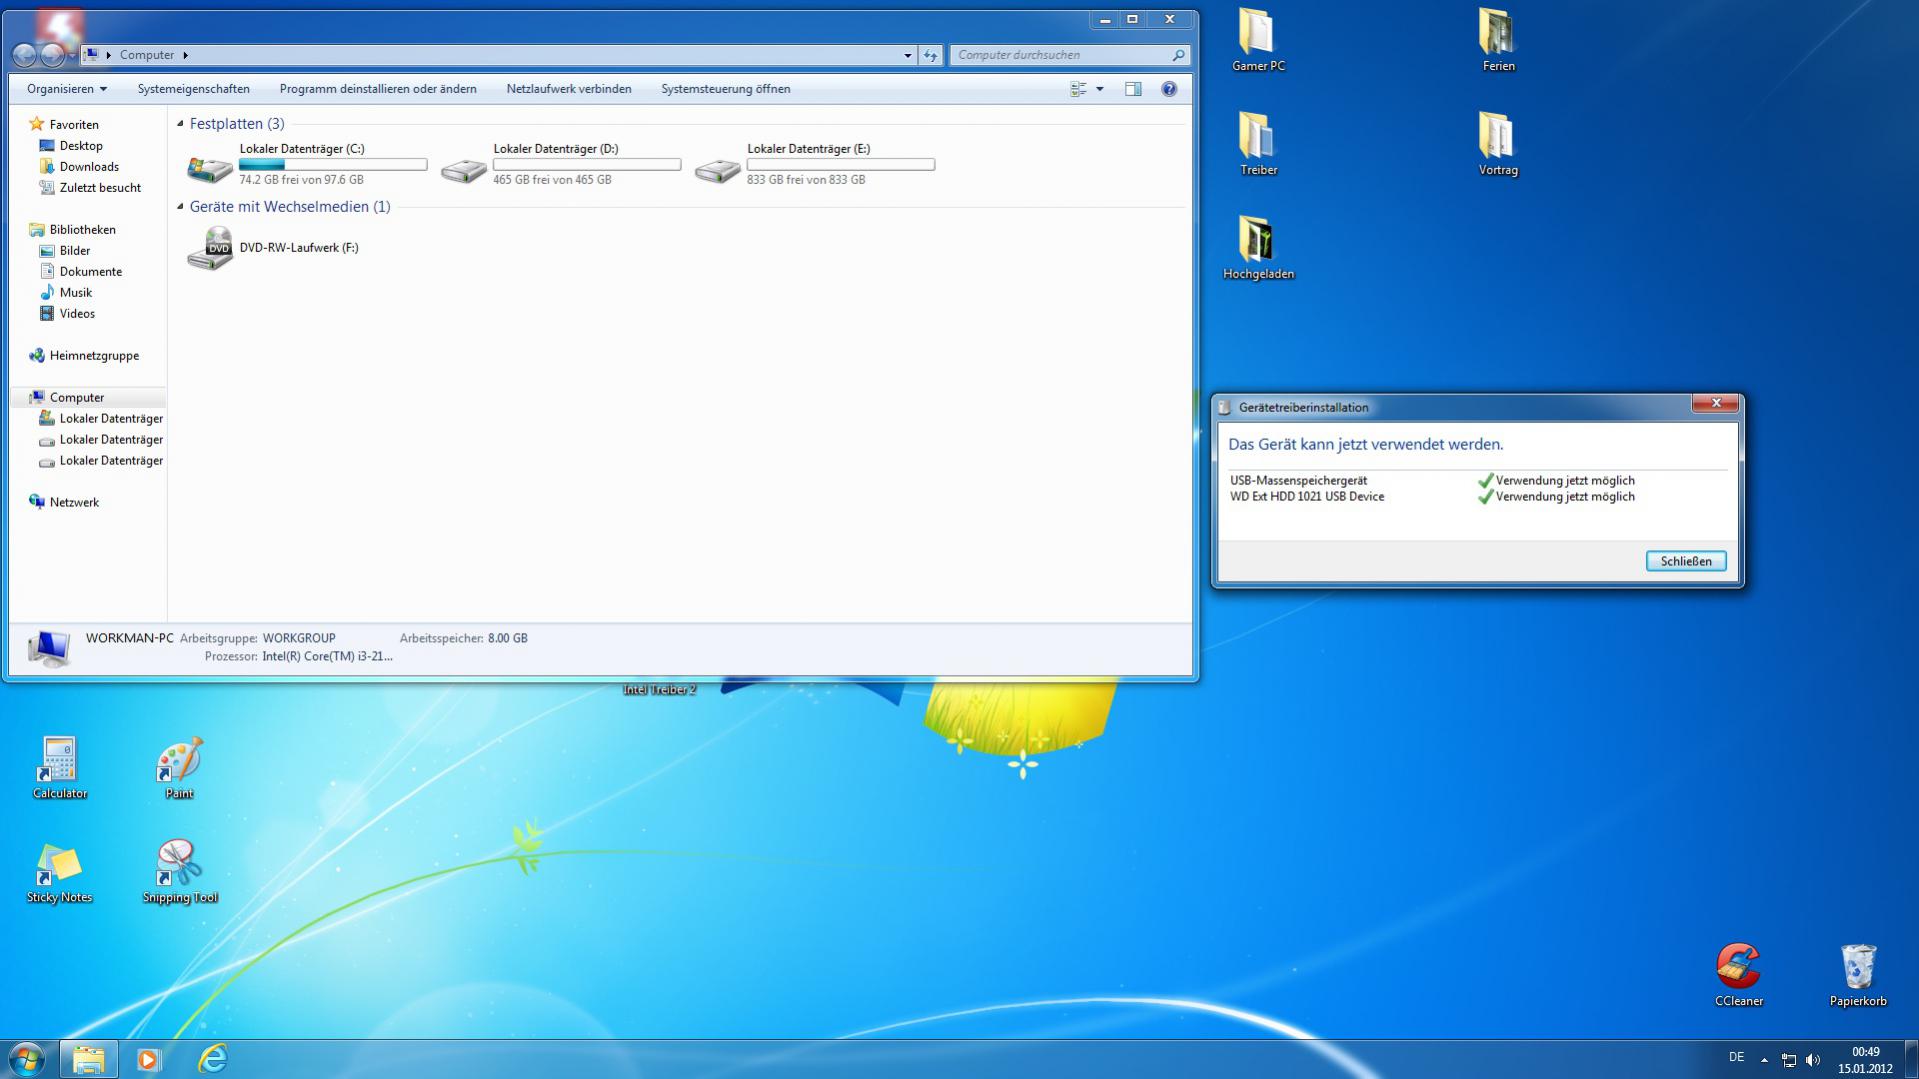Click Systemsteuerung öffnen in toolbar
The image size is (1919, 1079).
[x=726, y=89]
